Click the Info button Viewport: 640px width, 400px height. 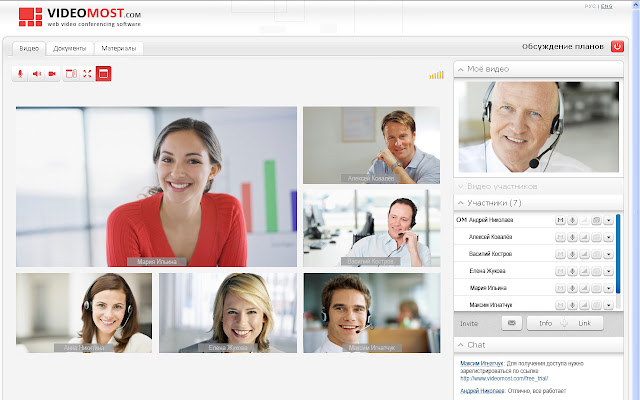click(x=545, y=323)
